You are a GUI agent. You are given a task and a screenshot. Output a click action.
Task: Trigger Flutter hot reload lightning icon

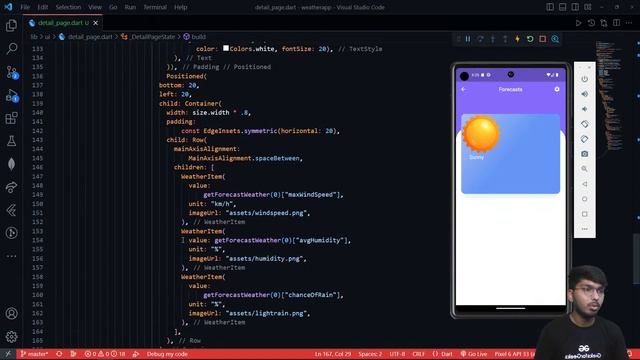coord(518,39)
